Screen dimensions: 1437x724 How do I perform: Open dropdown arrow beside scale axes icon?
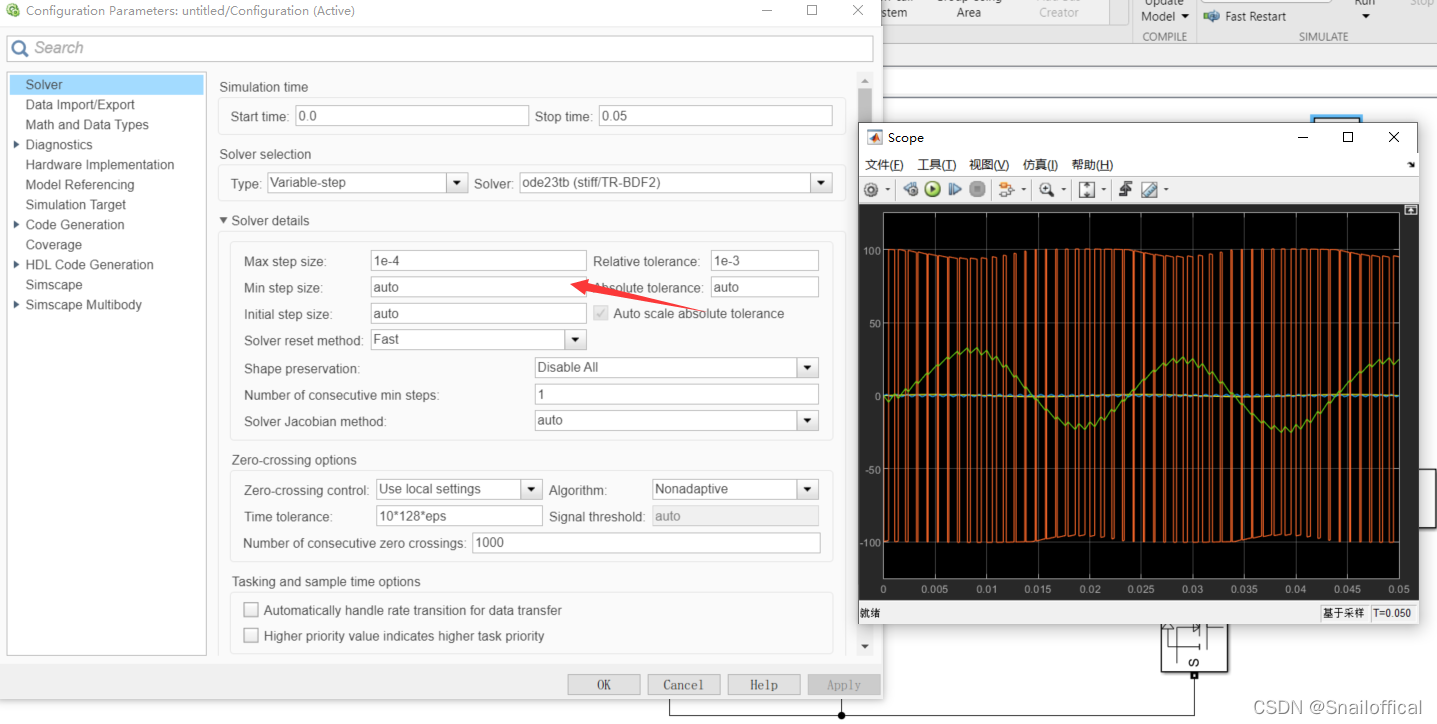[1104, 190]
